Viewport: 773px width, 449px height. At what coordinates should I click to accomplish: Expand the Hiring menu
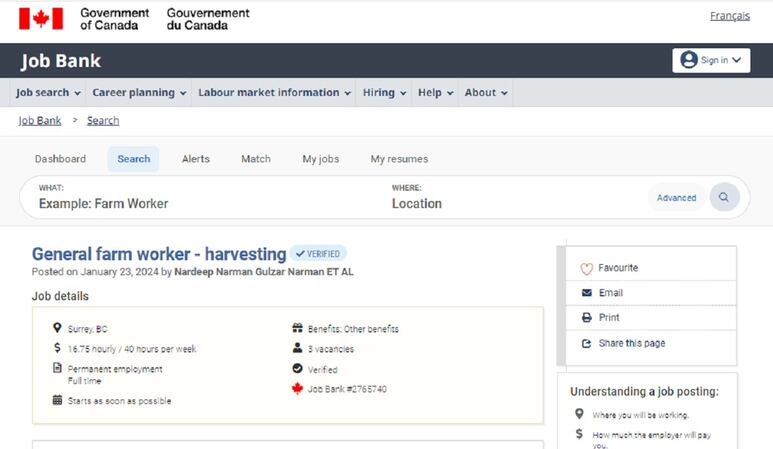[384, 93]
